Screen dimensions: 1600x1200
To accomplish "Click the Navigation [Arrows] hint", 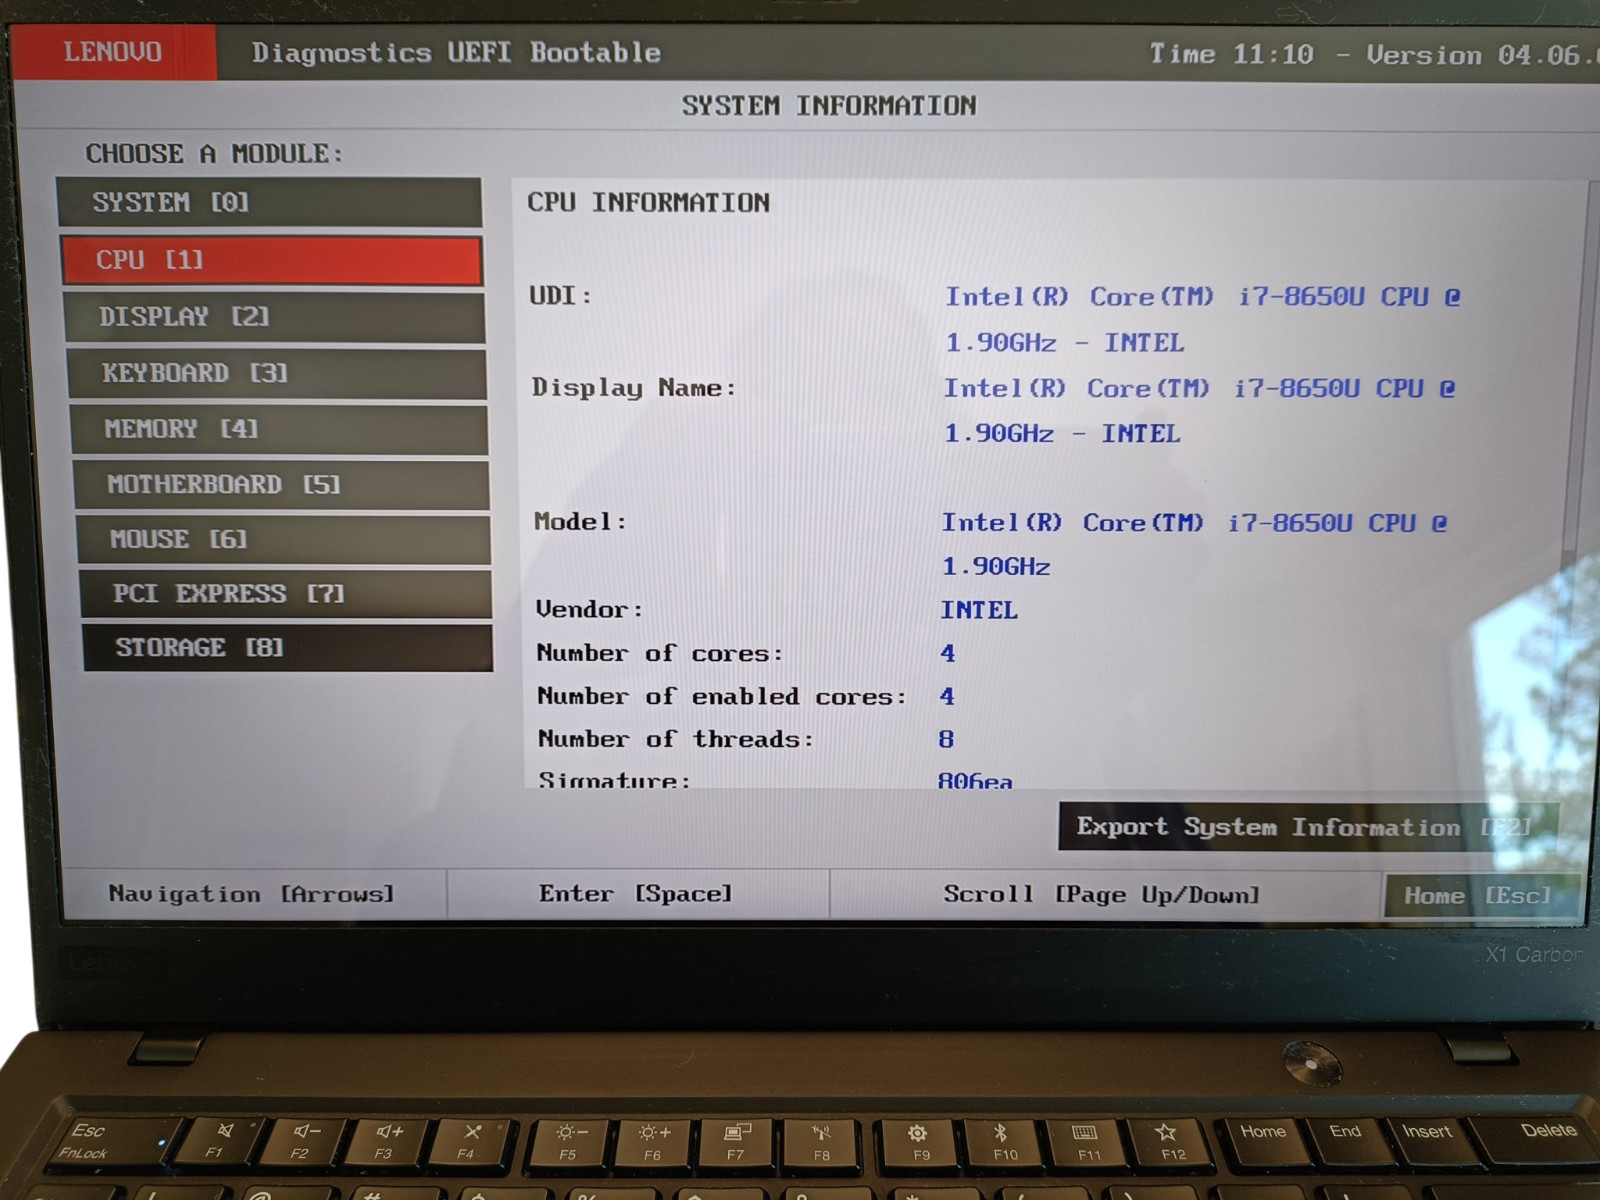I will (x=252, y=894).
